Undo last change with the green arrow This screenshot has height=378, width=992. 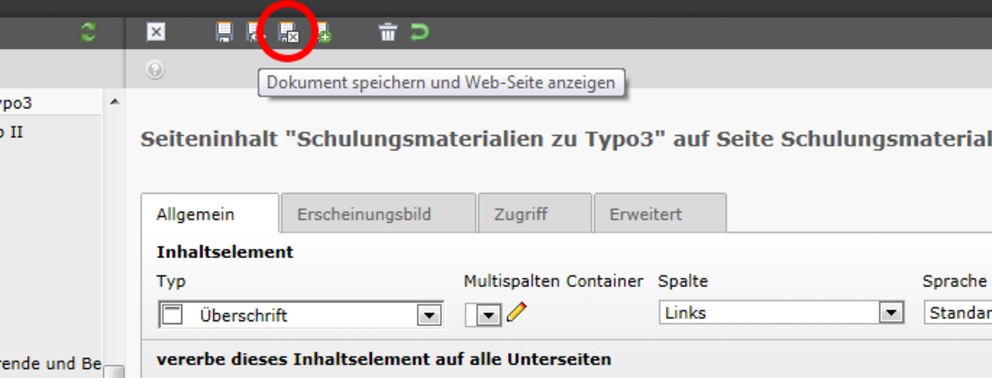[x=419, y=32]
